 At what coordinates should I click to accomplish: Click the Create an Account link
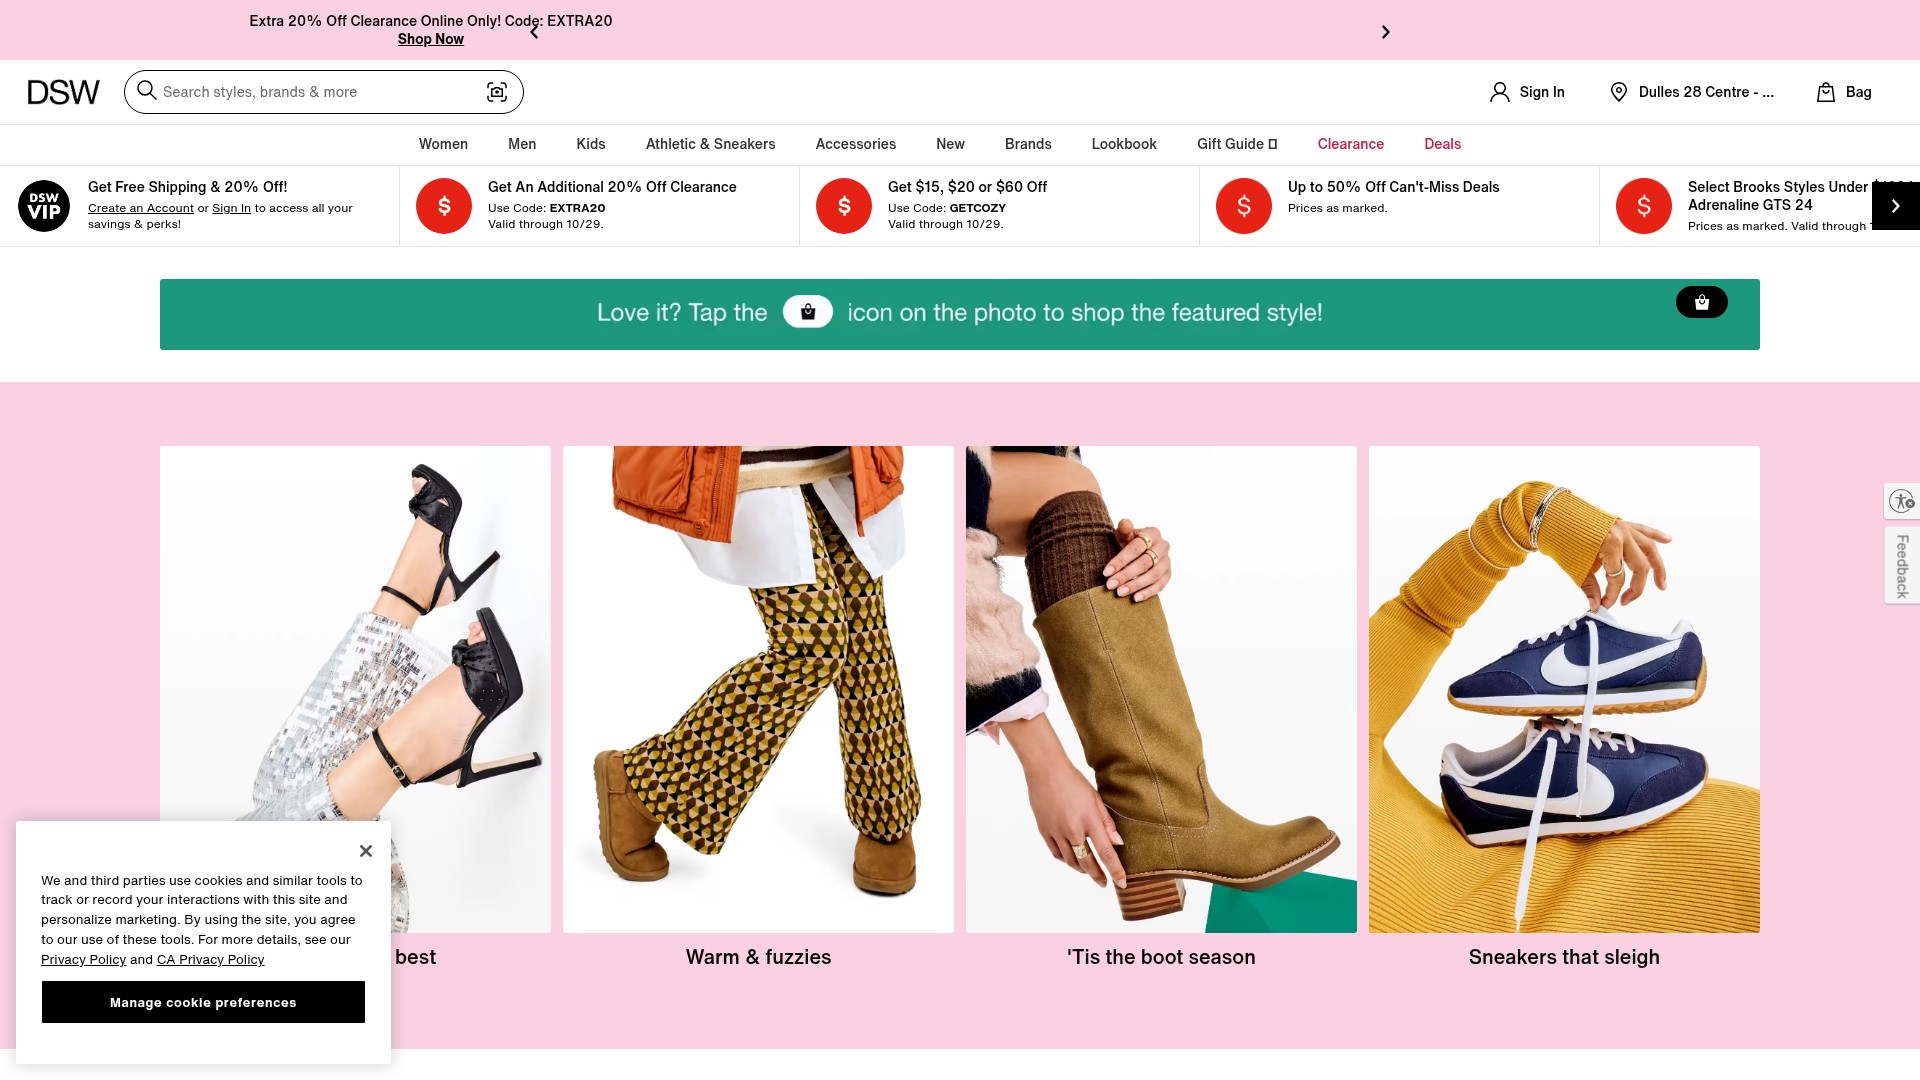click(141, 208)
